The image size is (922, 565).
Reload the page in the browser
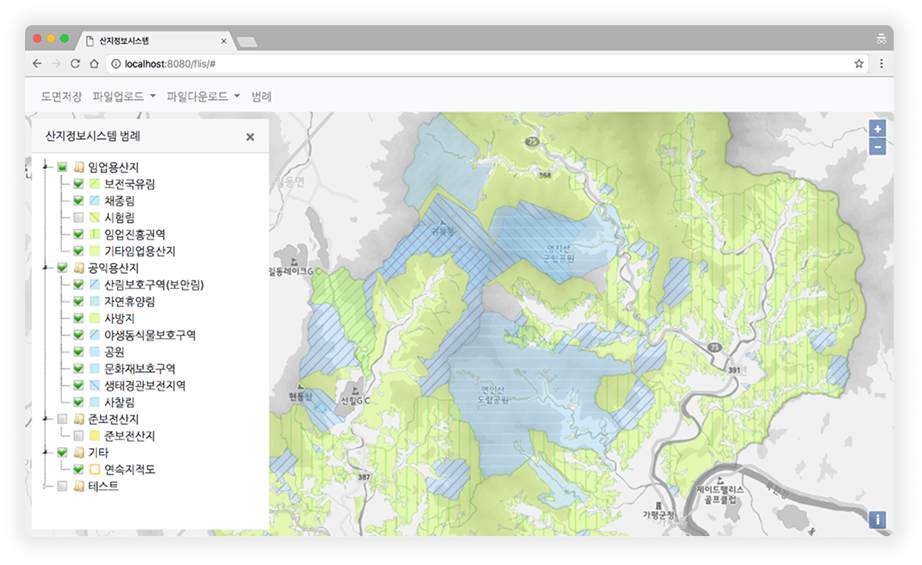click(x=75, y=63)
